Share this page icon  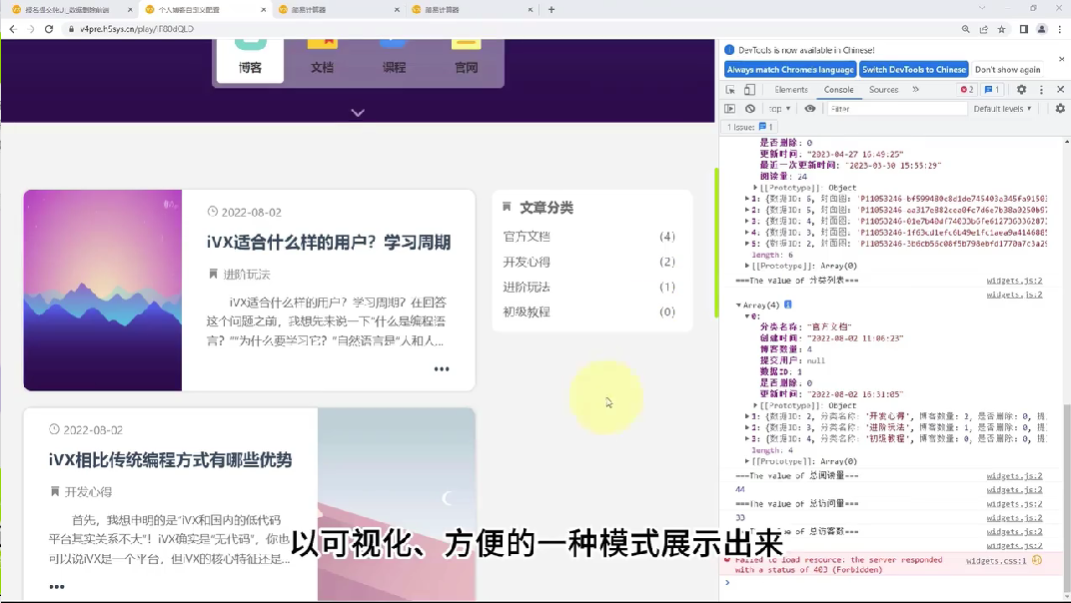(984, 29)
